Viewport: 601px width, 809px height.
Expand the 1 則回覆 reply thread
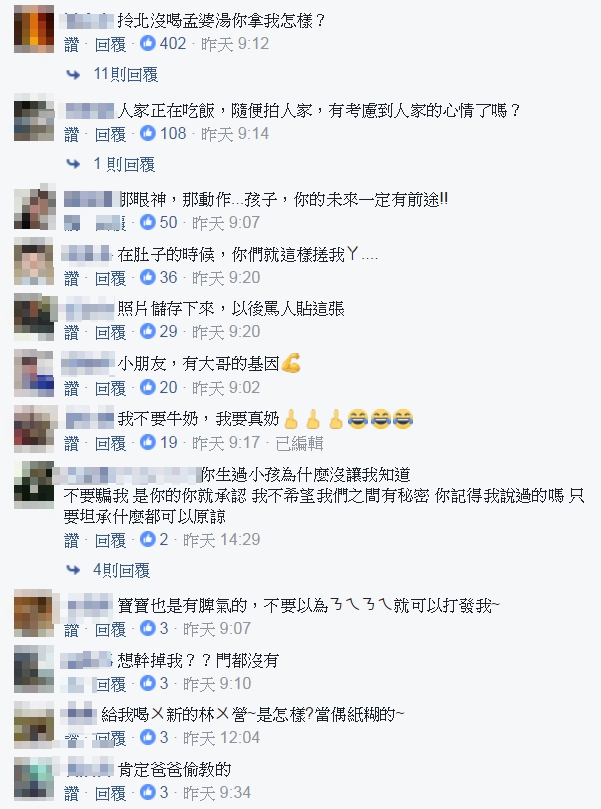pyautogui.click(x=124, y=165)
